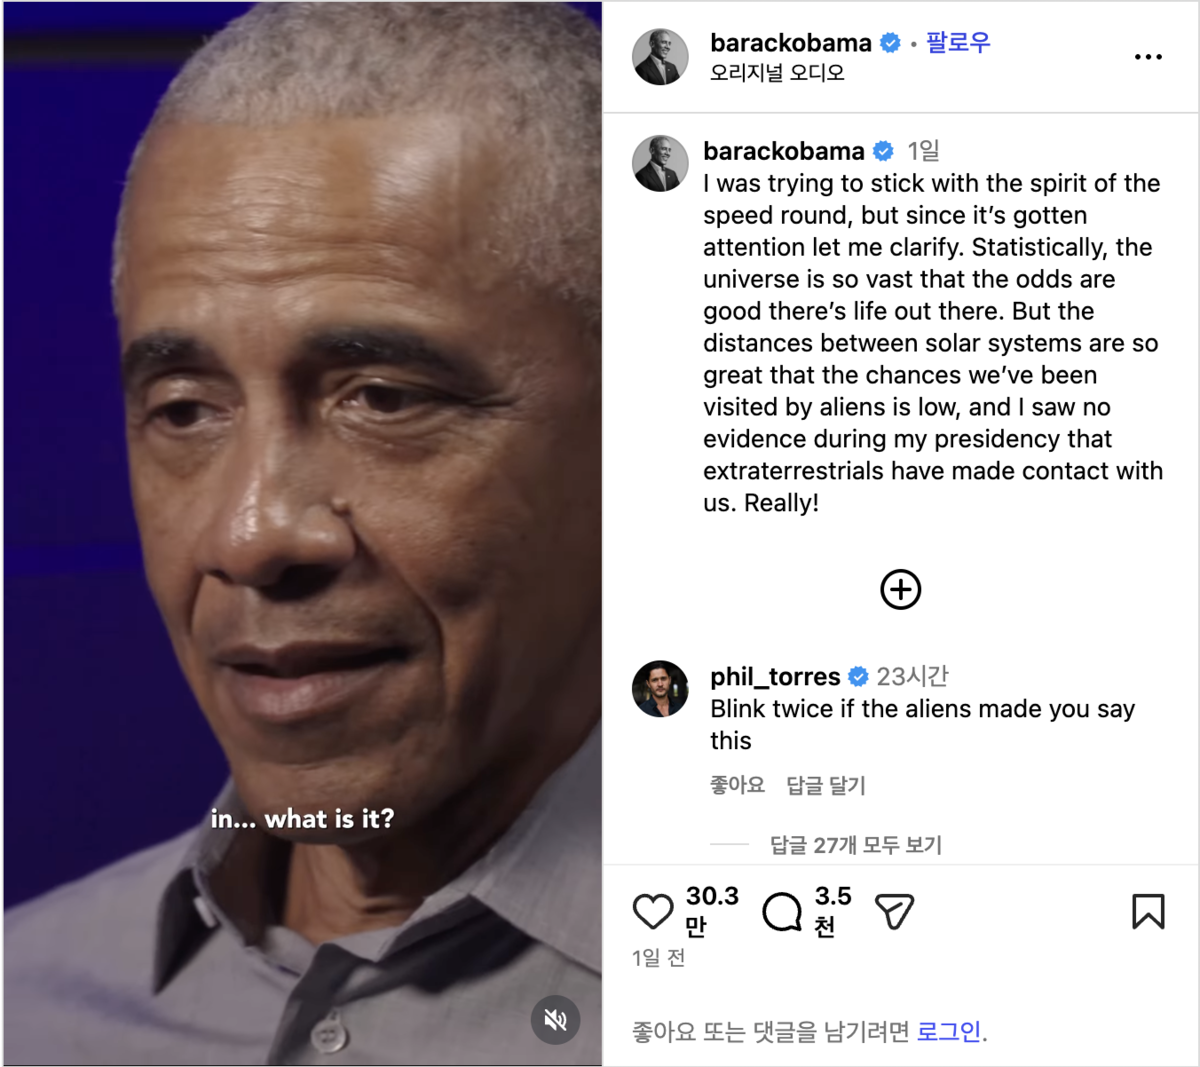The image size is (1200, 1067).
Task: Save post with bookmark icon
Action: tap(1148, 912)
